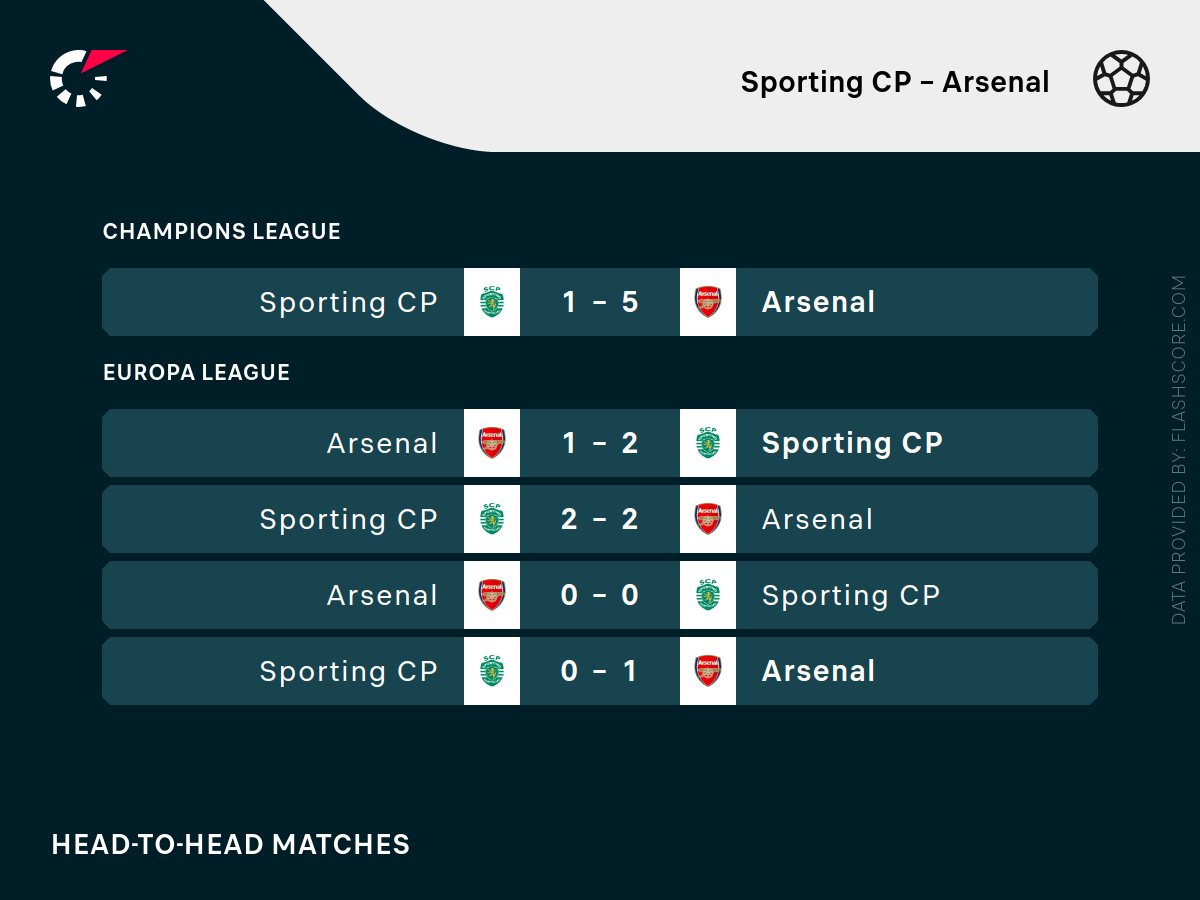
Task: Click the "Sporting CP – Arsenal" title
Action: (x=895, y=82)
